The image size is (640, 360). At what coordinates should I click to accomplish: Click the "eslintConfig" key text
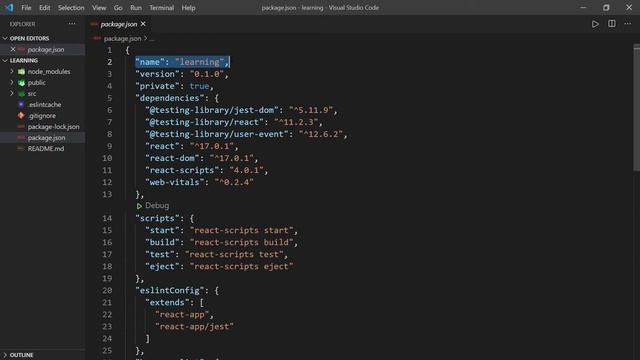[169, 290]
